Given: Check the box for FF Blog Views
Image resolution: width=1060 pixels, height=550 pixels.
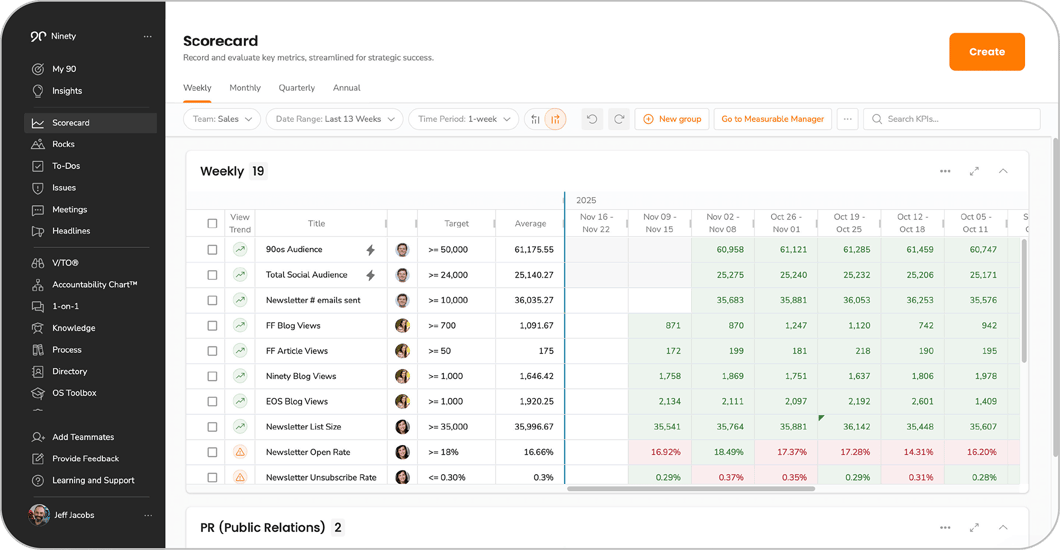Looking at the screenshot, I should point(212,326).
